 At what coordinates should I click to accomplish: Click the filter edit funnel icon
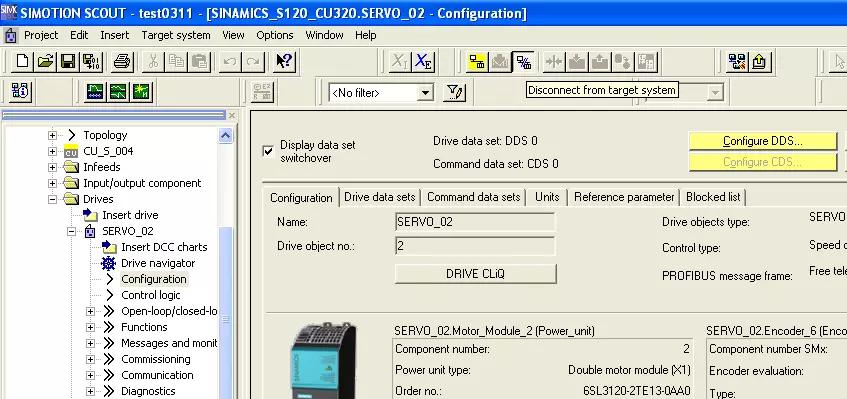(454, 92)
